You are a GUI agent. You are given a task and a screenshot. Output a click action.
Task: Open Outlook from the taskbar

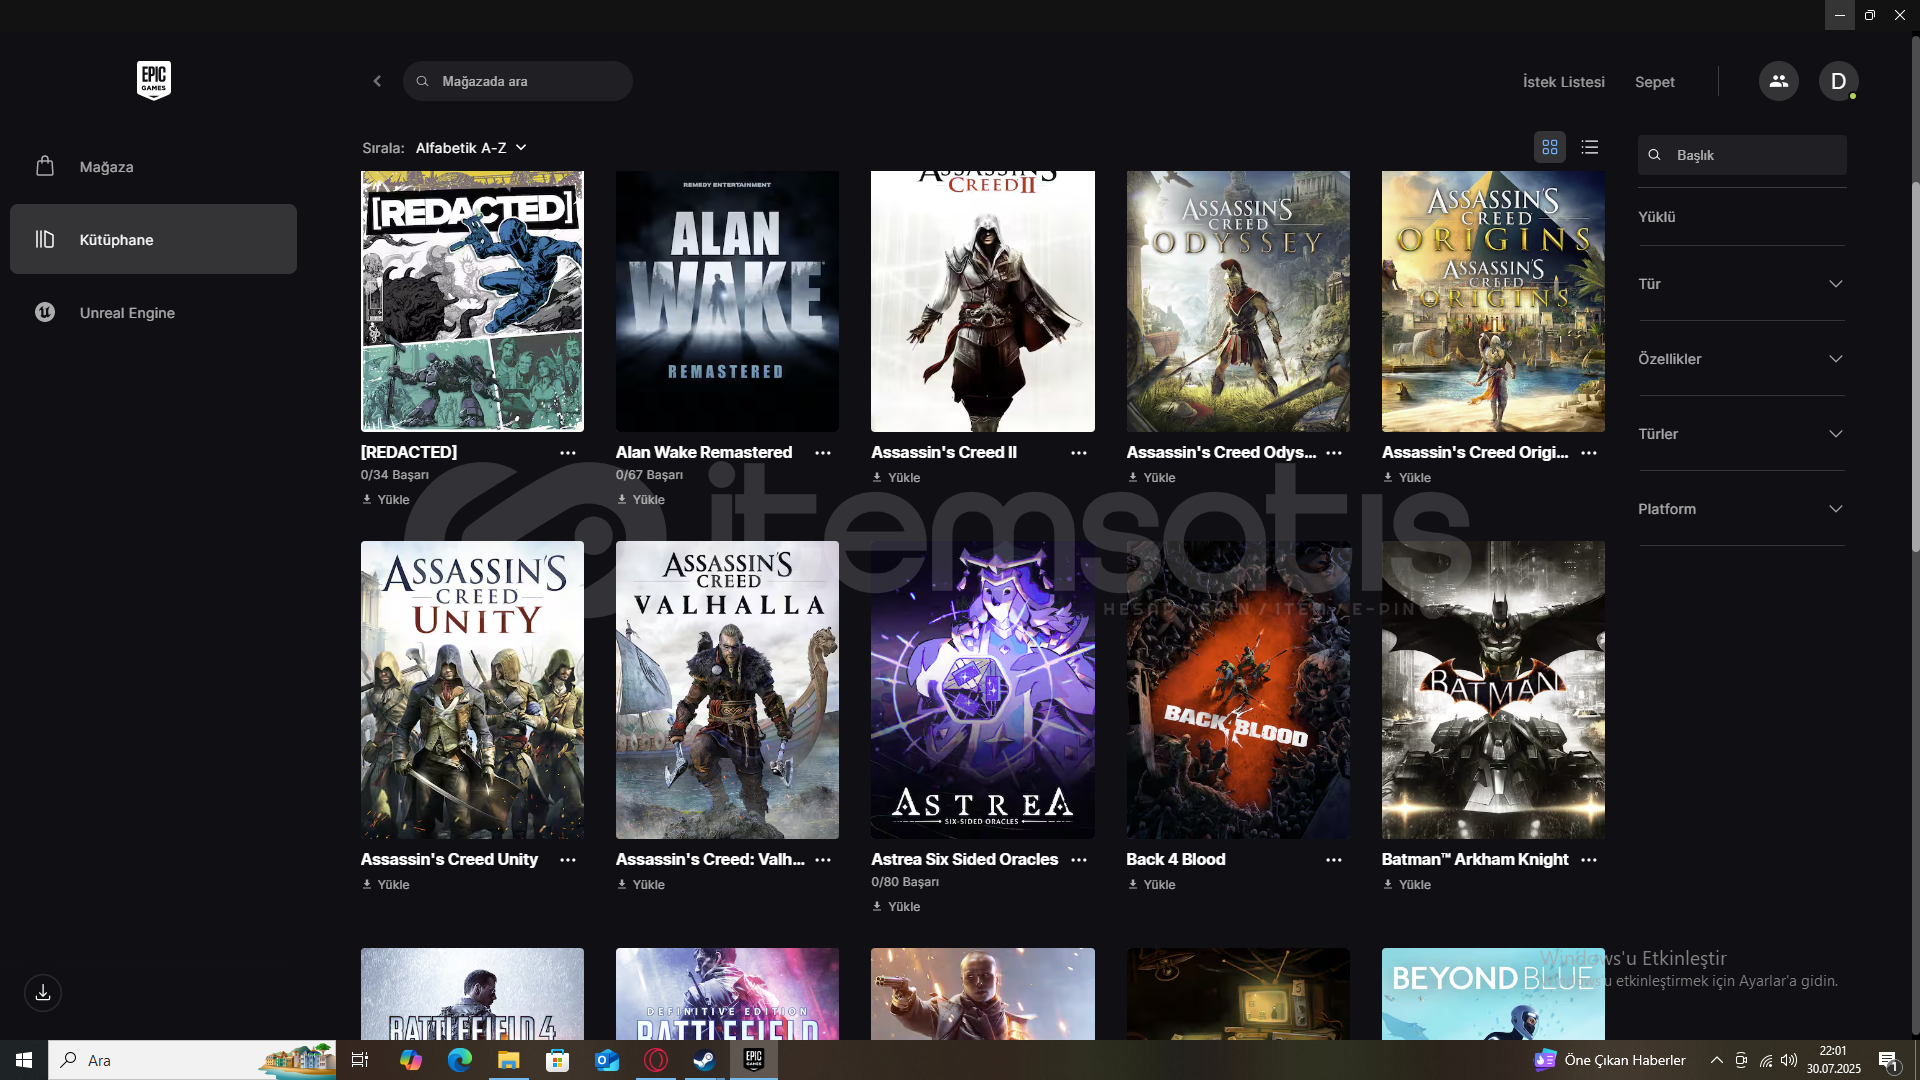click(607, 1060)
